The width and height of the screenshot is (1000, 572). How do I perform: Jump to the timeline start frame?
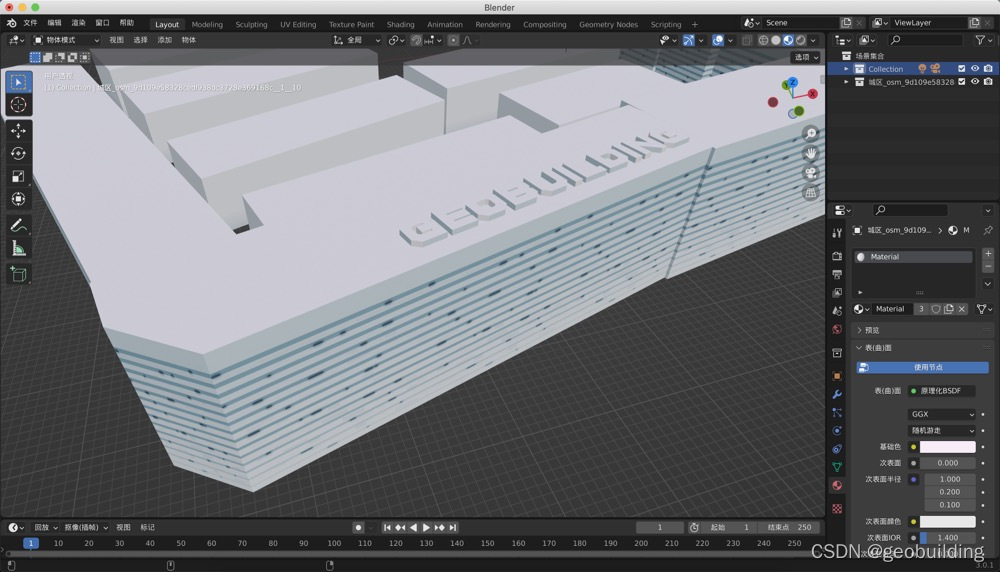387,527
